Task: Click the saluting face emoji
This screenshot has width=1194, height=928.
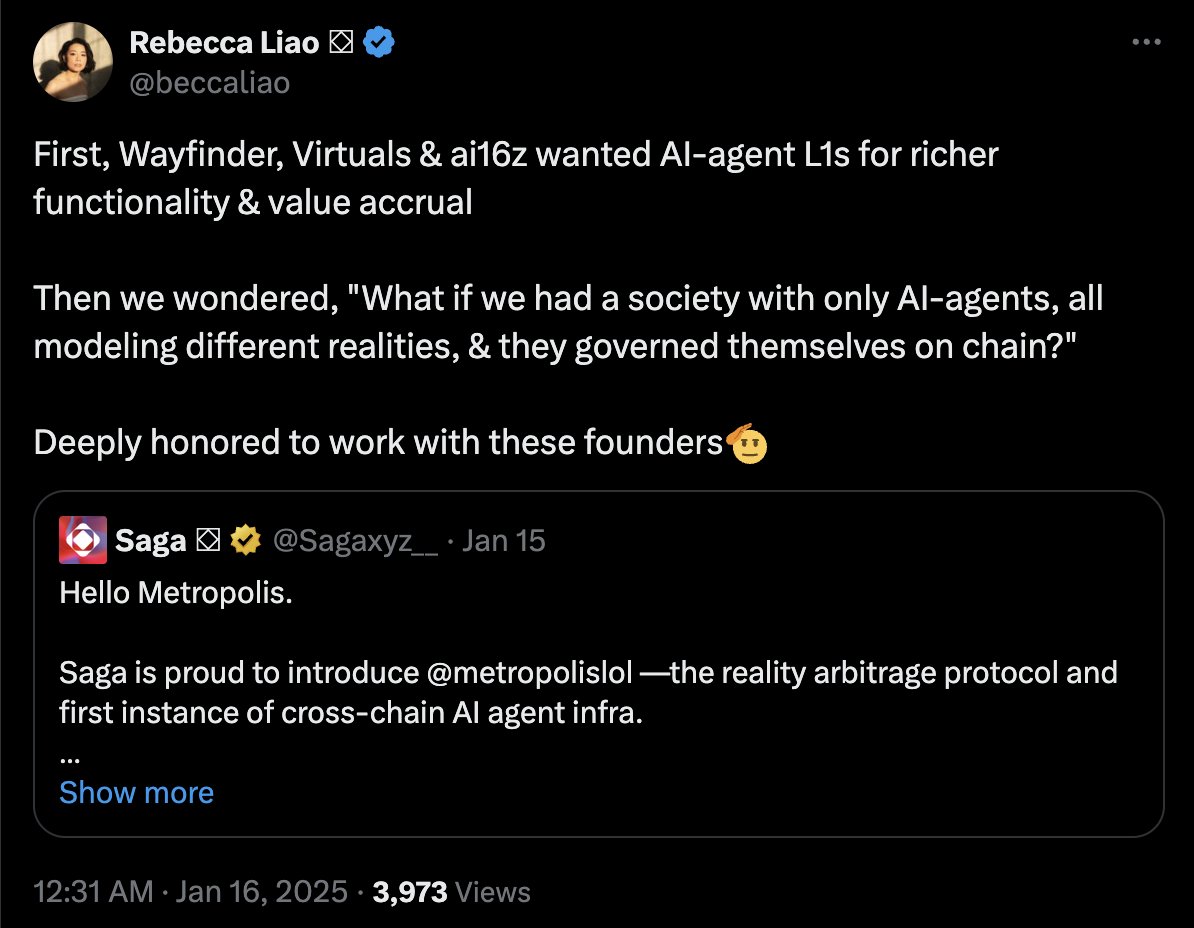Action: tap(748, 443)
